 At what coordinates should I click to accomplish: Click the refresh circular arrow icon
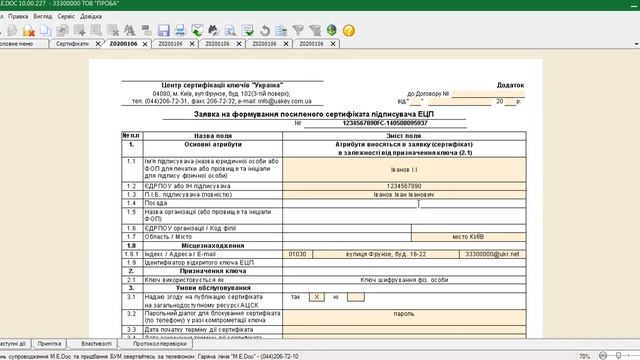tap(264, 31)
